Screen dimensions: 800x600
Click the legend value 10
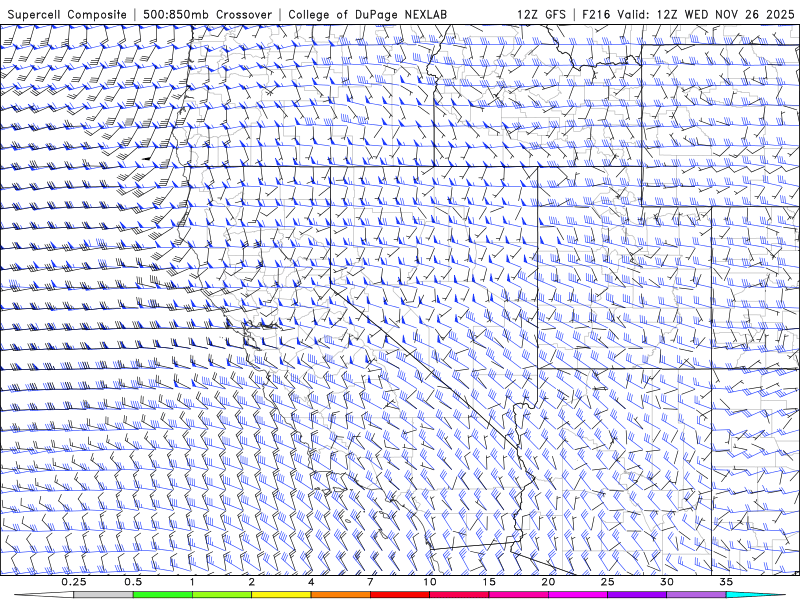pyautogui.click(x=430, y=582)
